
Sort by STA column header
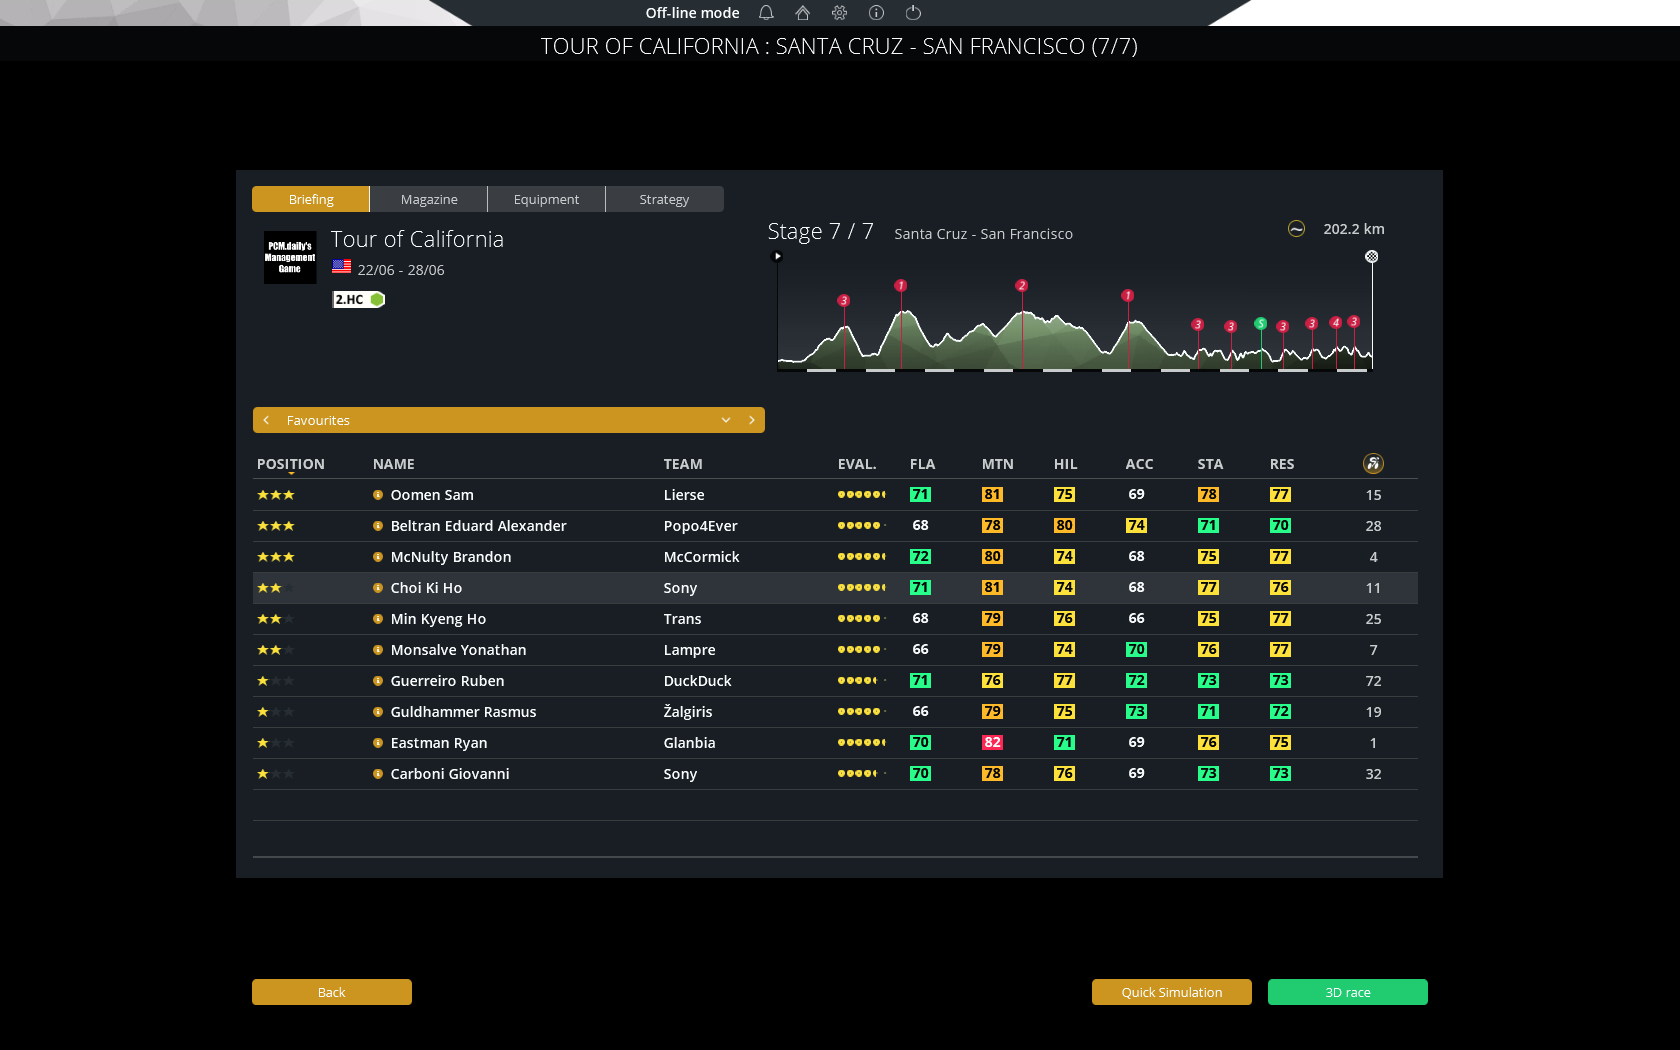pyautogui.click(x=1210, y=464)
